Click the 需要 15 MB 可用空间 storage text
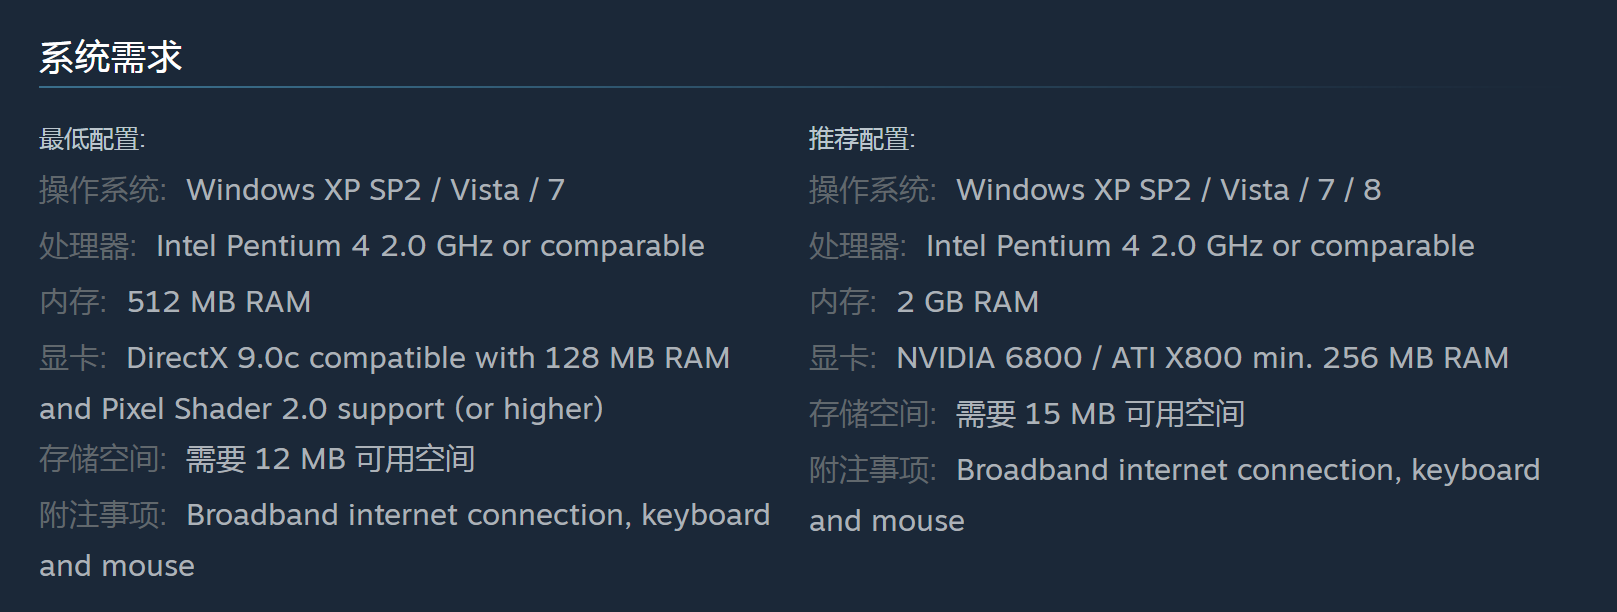Screen dimensions: 1617x612 click(x=1101, y=414)
